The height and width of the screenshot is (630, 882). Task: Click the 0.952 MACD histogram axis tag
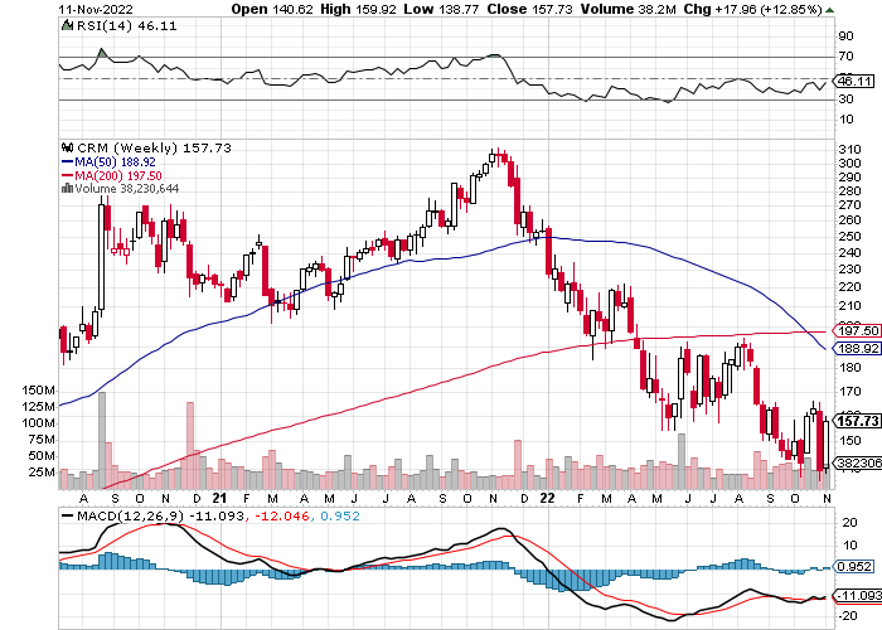pyautogui.click(x=853, y=567)
